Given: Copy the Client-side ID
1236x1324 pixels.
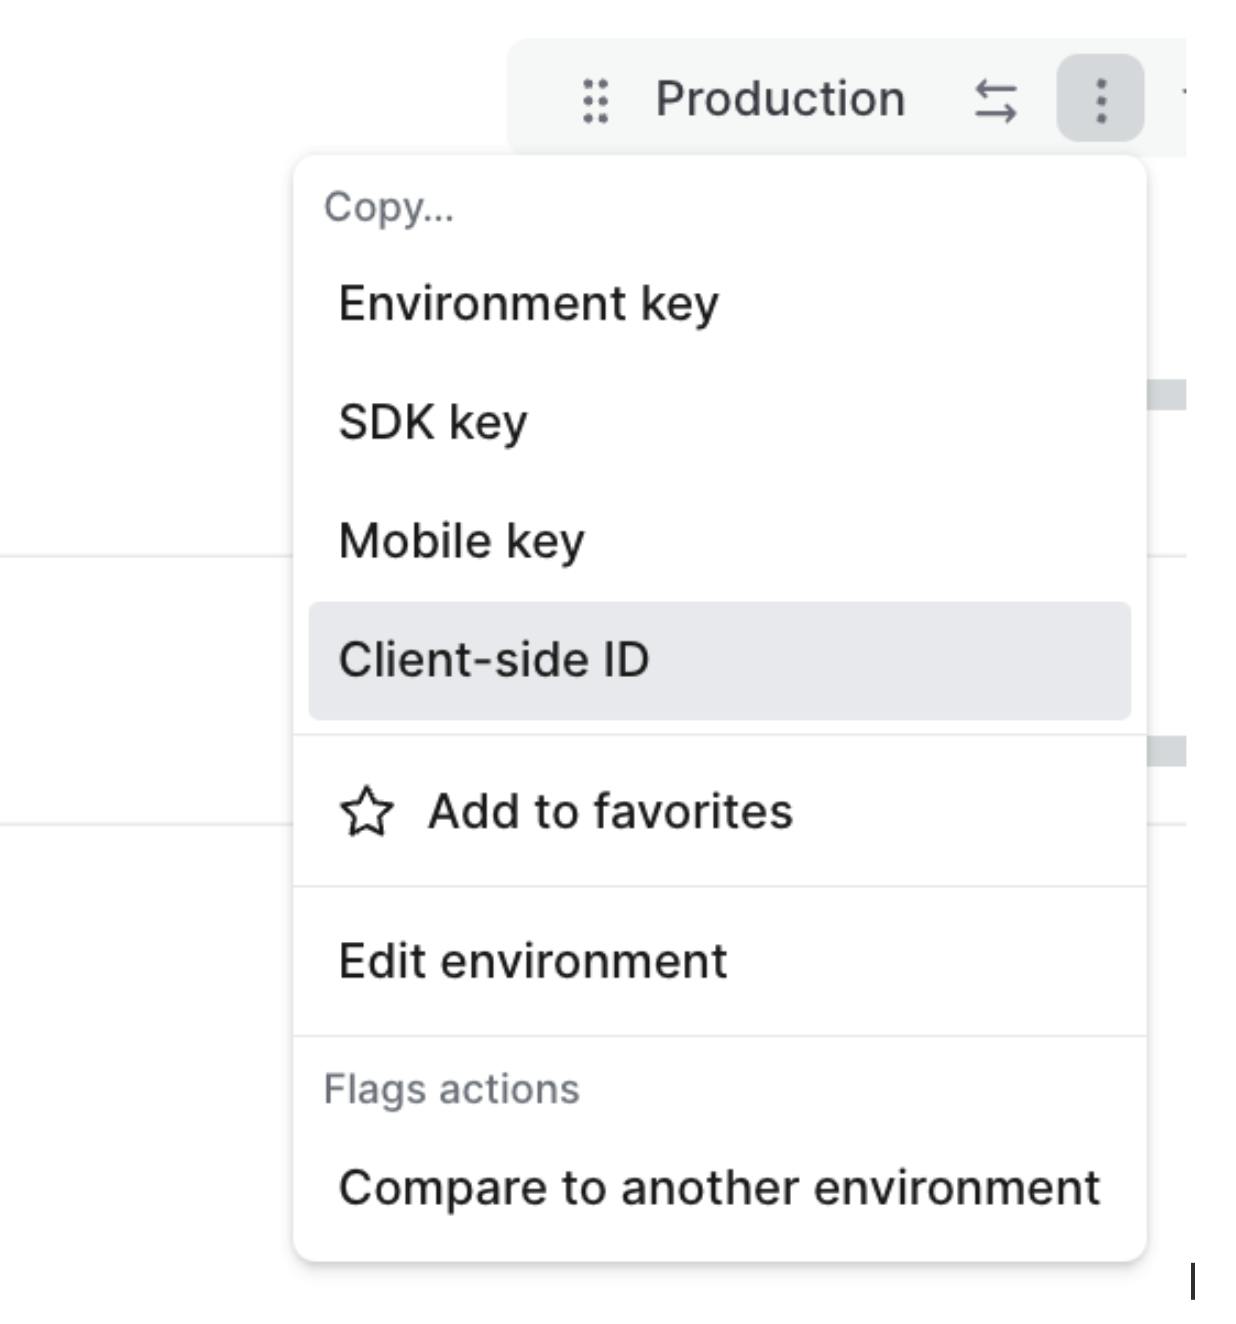Looking at the screenshot, I should click(x=494, y=660).
